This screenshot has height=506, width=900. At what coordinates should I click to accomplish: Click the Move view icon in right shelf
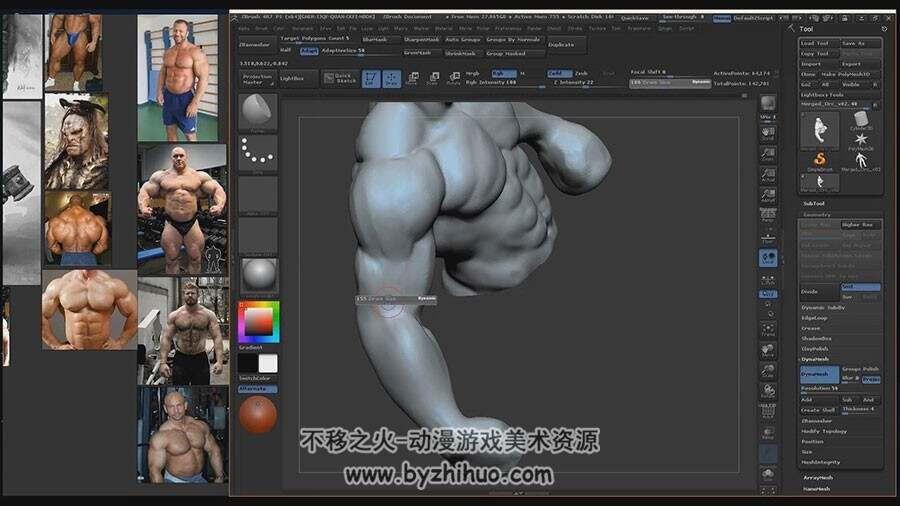768,350
